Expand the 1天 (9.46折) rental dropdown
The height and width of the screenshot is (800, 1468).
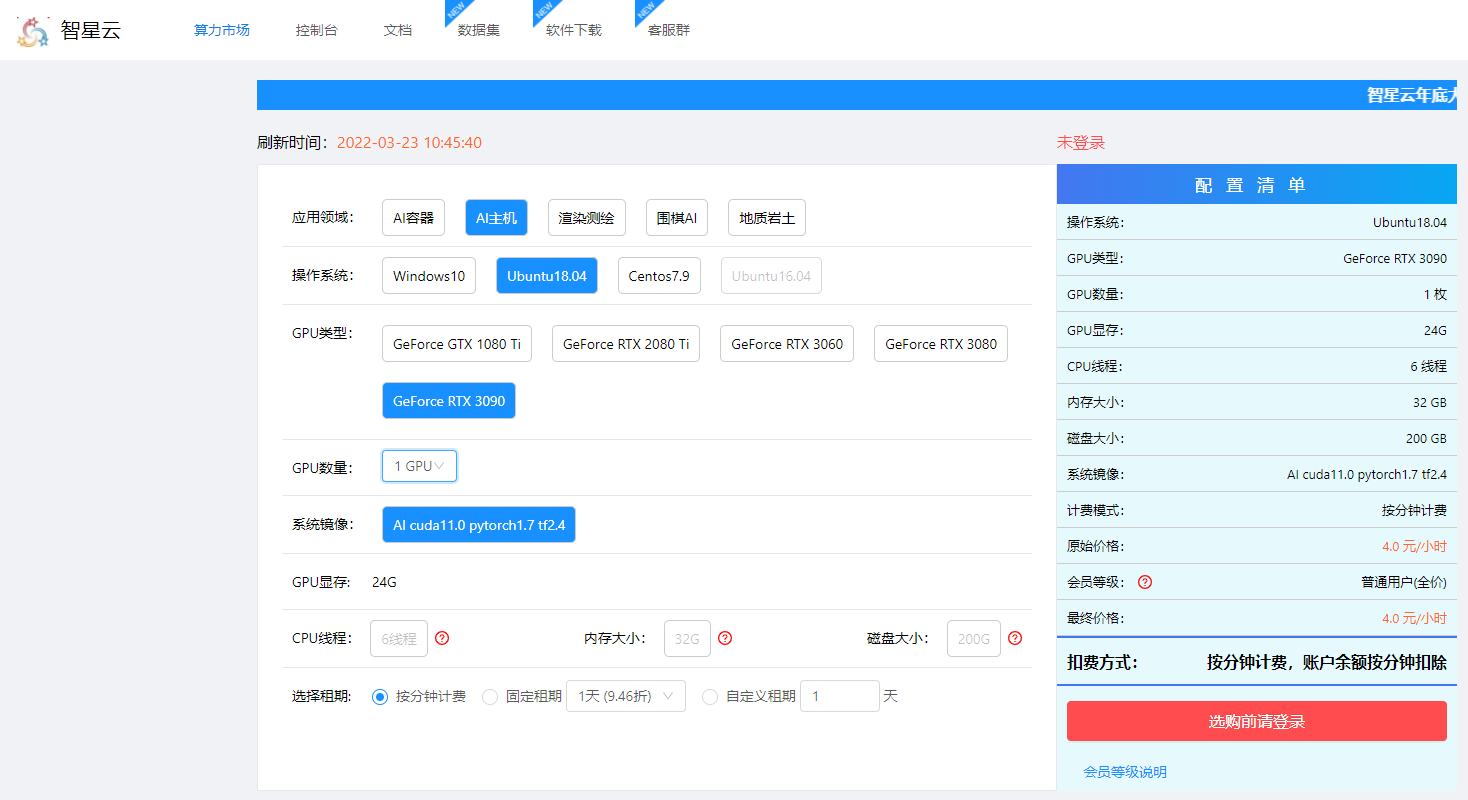[625, 697]
